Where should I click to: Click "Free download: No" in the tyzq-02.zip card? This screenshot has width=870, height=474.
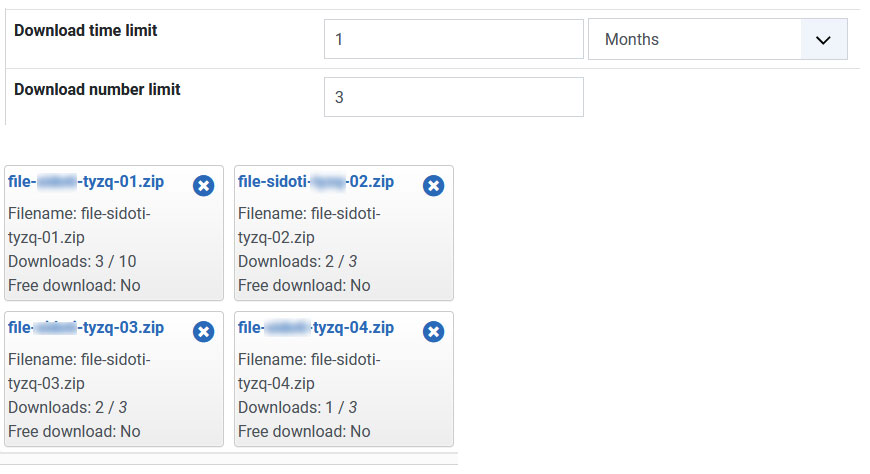pyautogui.click(x=304, y=286)
